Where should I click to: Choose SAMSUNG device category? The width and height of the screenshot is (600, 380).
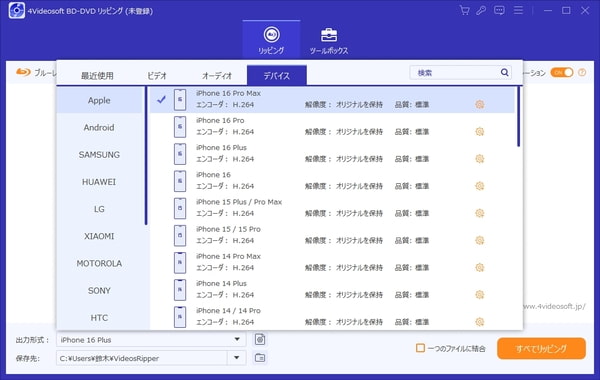pyautogui.click(x=99, y=155)
